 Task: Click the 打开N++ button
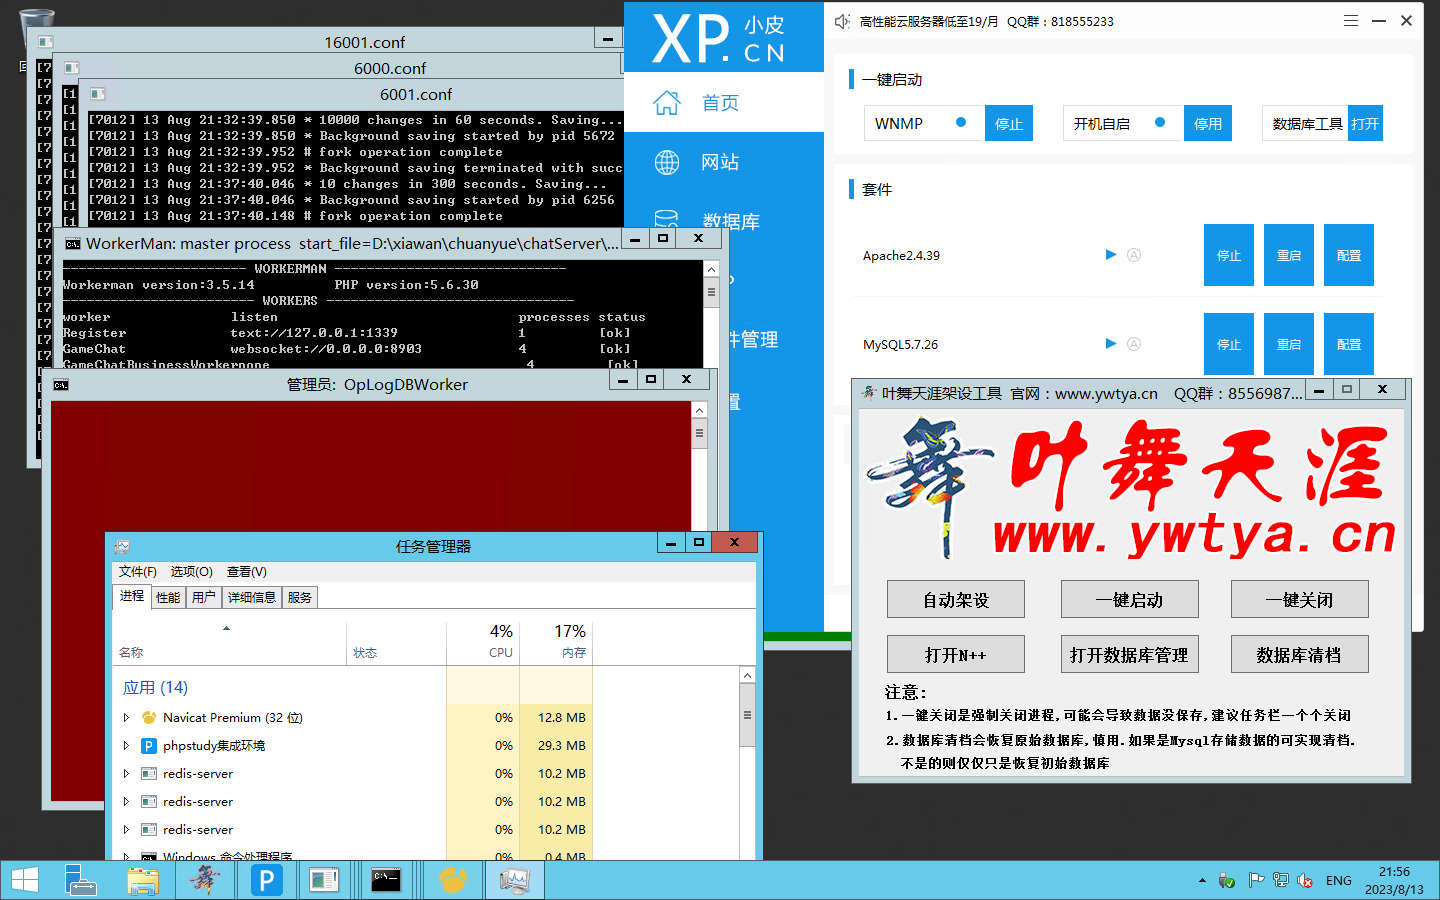click(956, 655)
